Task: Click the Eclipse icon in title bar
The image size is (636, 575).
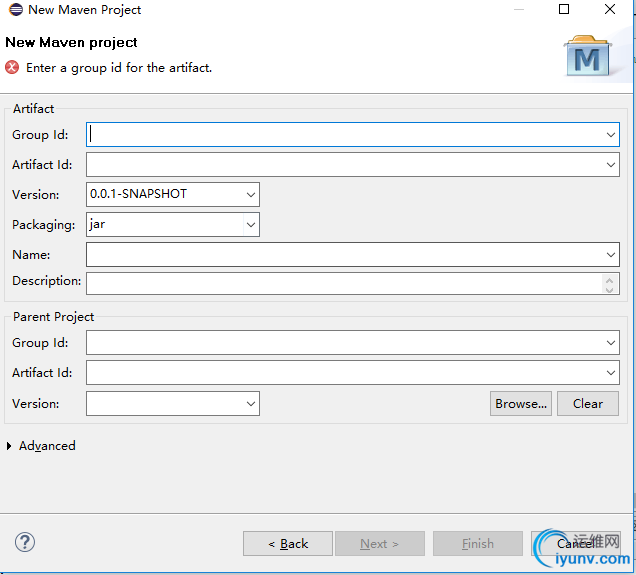Action: coord(16,9)
